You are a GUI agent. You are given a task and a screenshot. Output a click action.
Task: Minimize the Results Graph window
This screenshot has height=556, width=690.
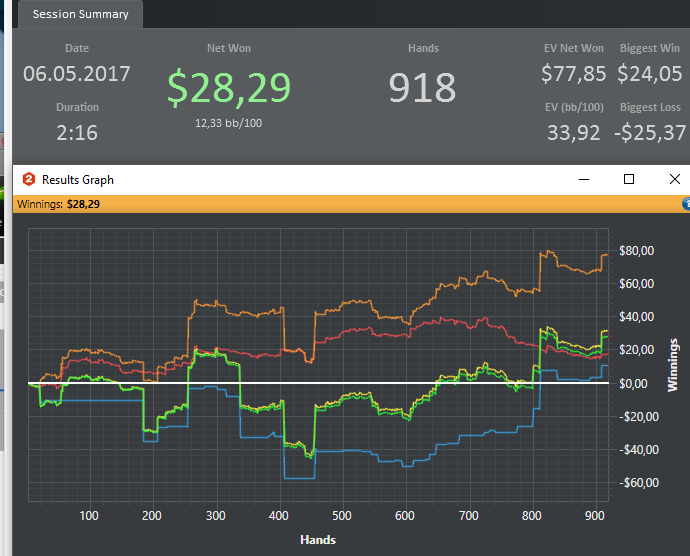(584, 179)
